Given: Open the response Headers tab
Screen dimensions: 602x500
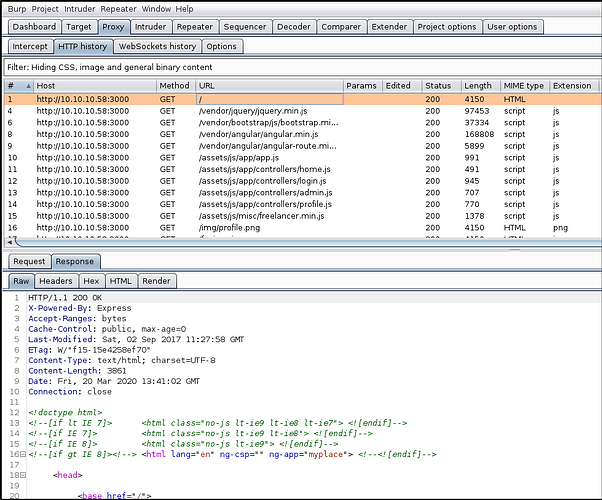Looking at the screenshot, I should [55, 281].
